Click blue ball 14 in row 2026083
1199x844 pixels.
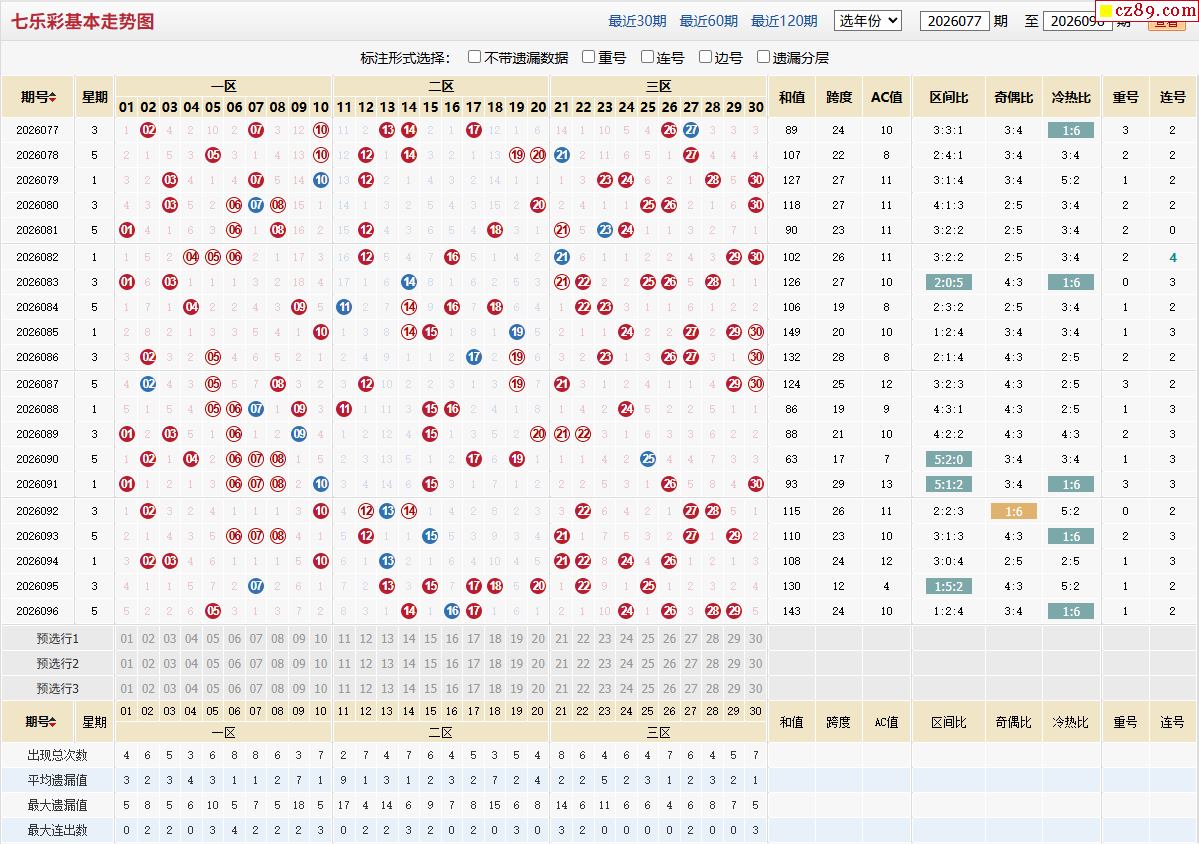click(x=409, y=282)
